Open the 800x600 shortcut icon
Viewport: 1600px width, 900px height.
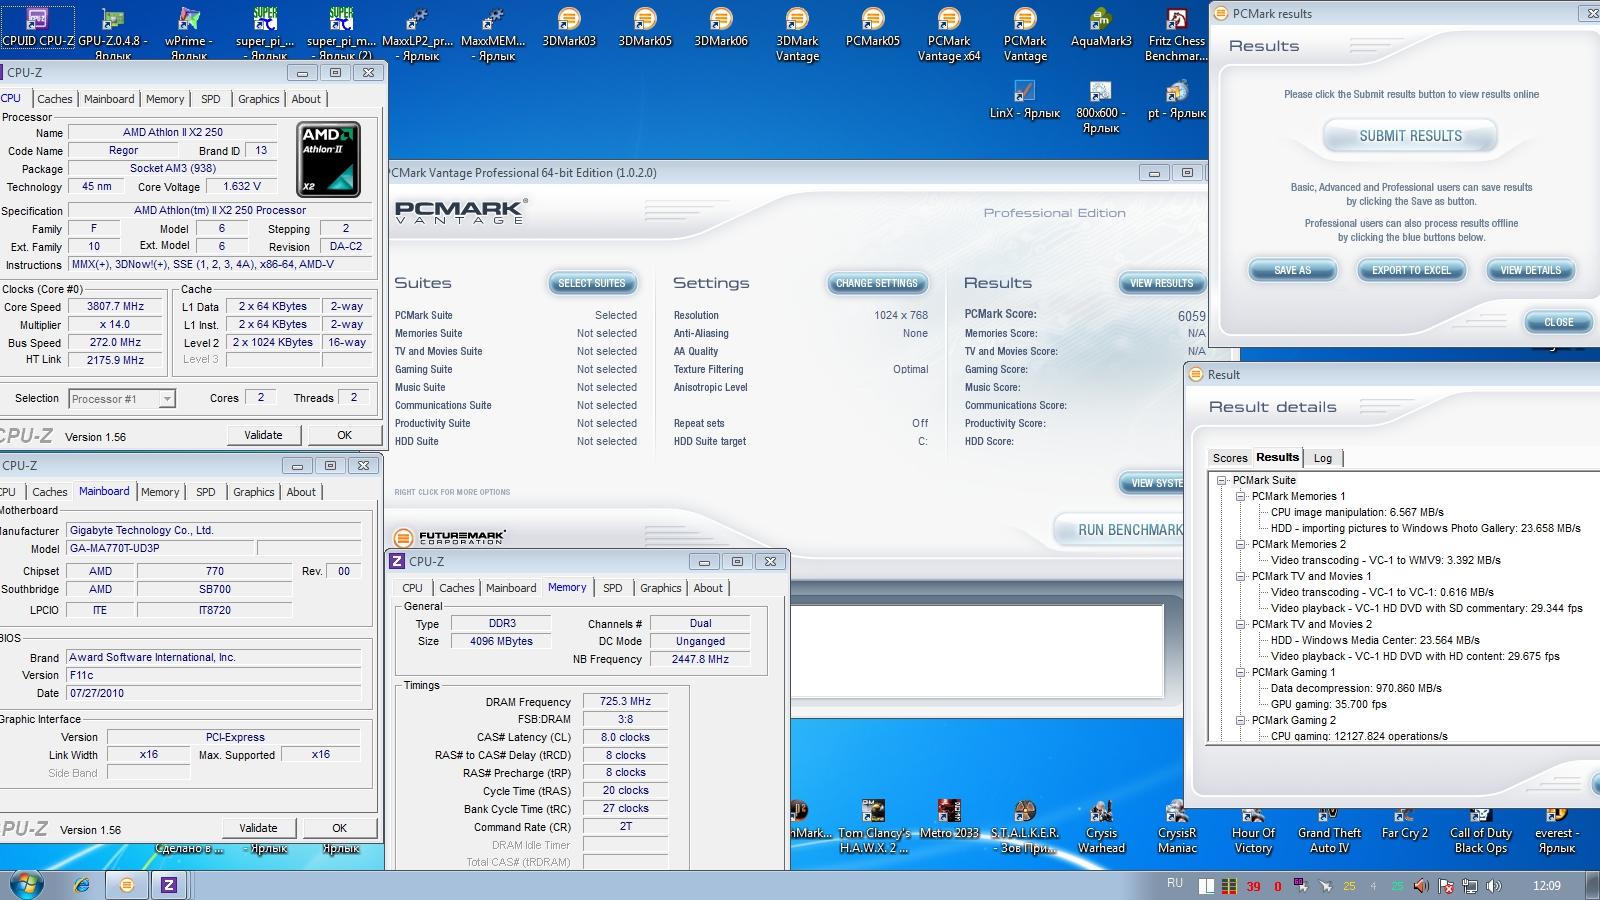click(1101, 107)
